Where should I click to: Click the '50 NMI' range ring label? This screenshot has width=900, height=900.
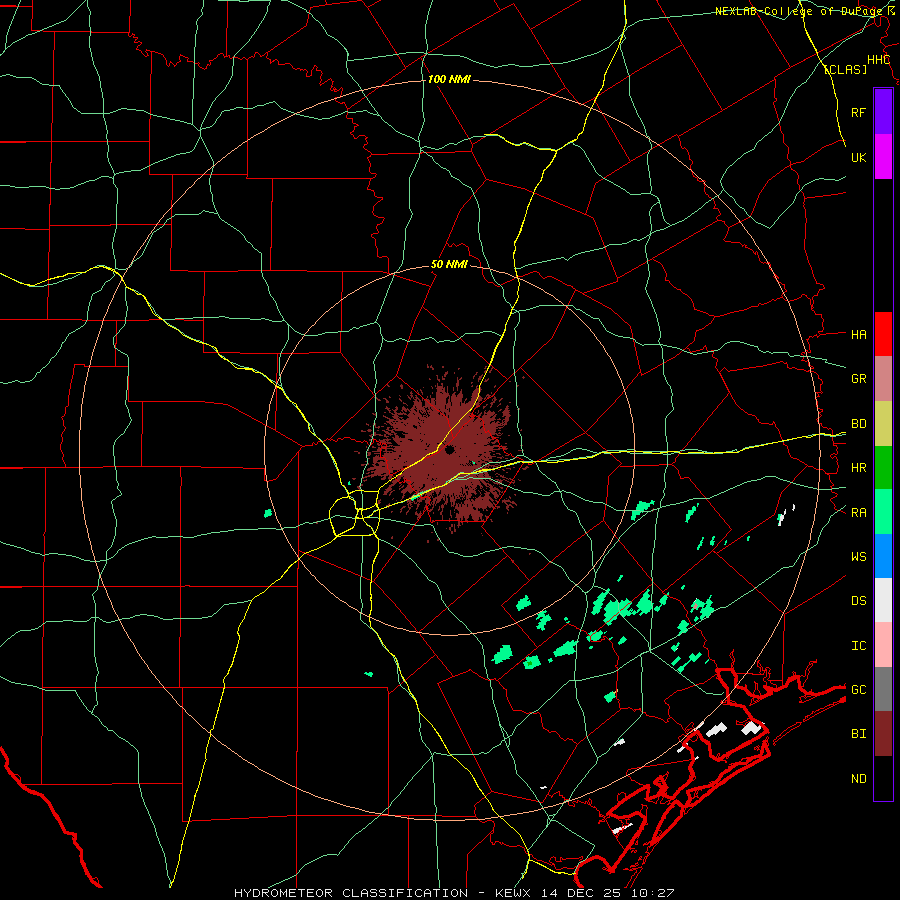(449, 265)
